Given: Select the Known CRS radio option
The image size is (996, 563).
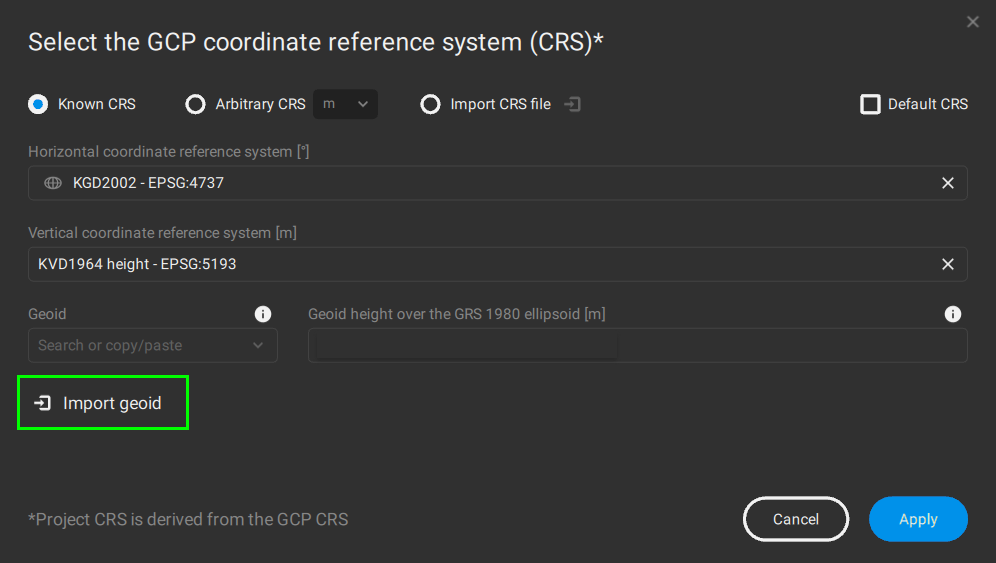Looking at the screenshot, I should point(38,104).
